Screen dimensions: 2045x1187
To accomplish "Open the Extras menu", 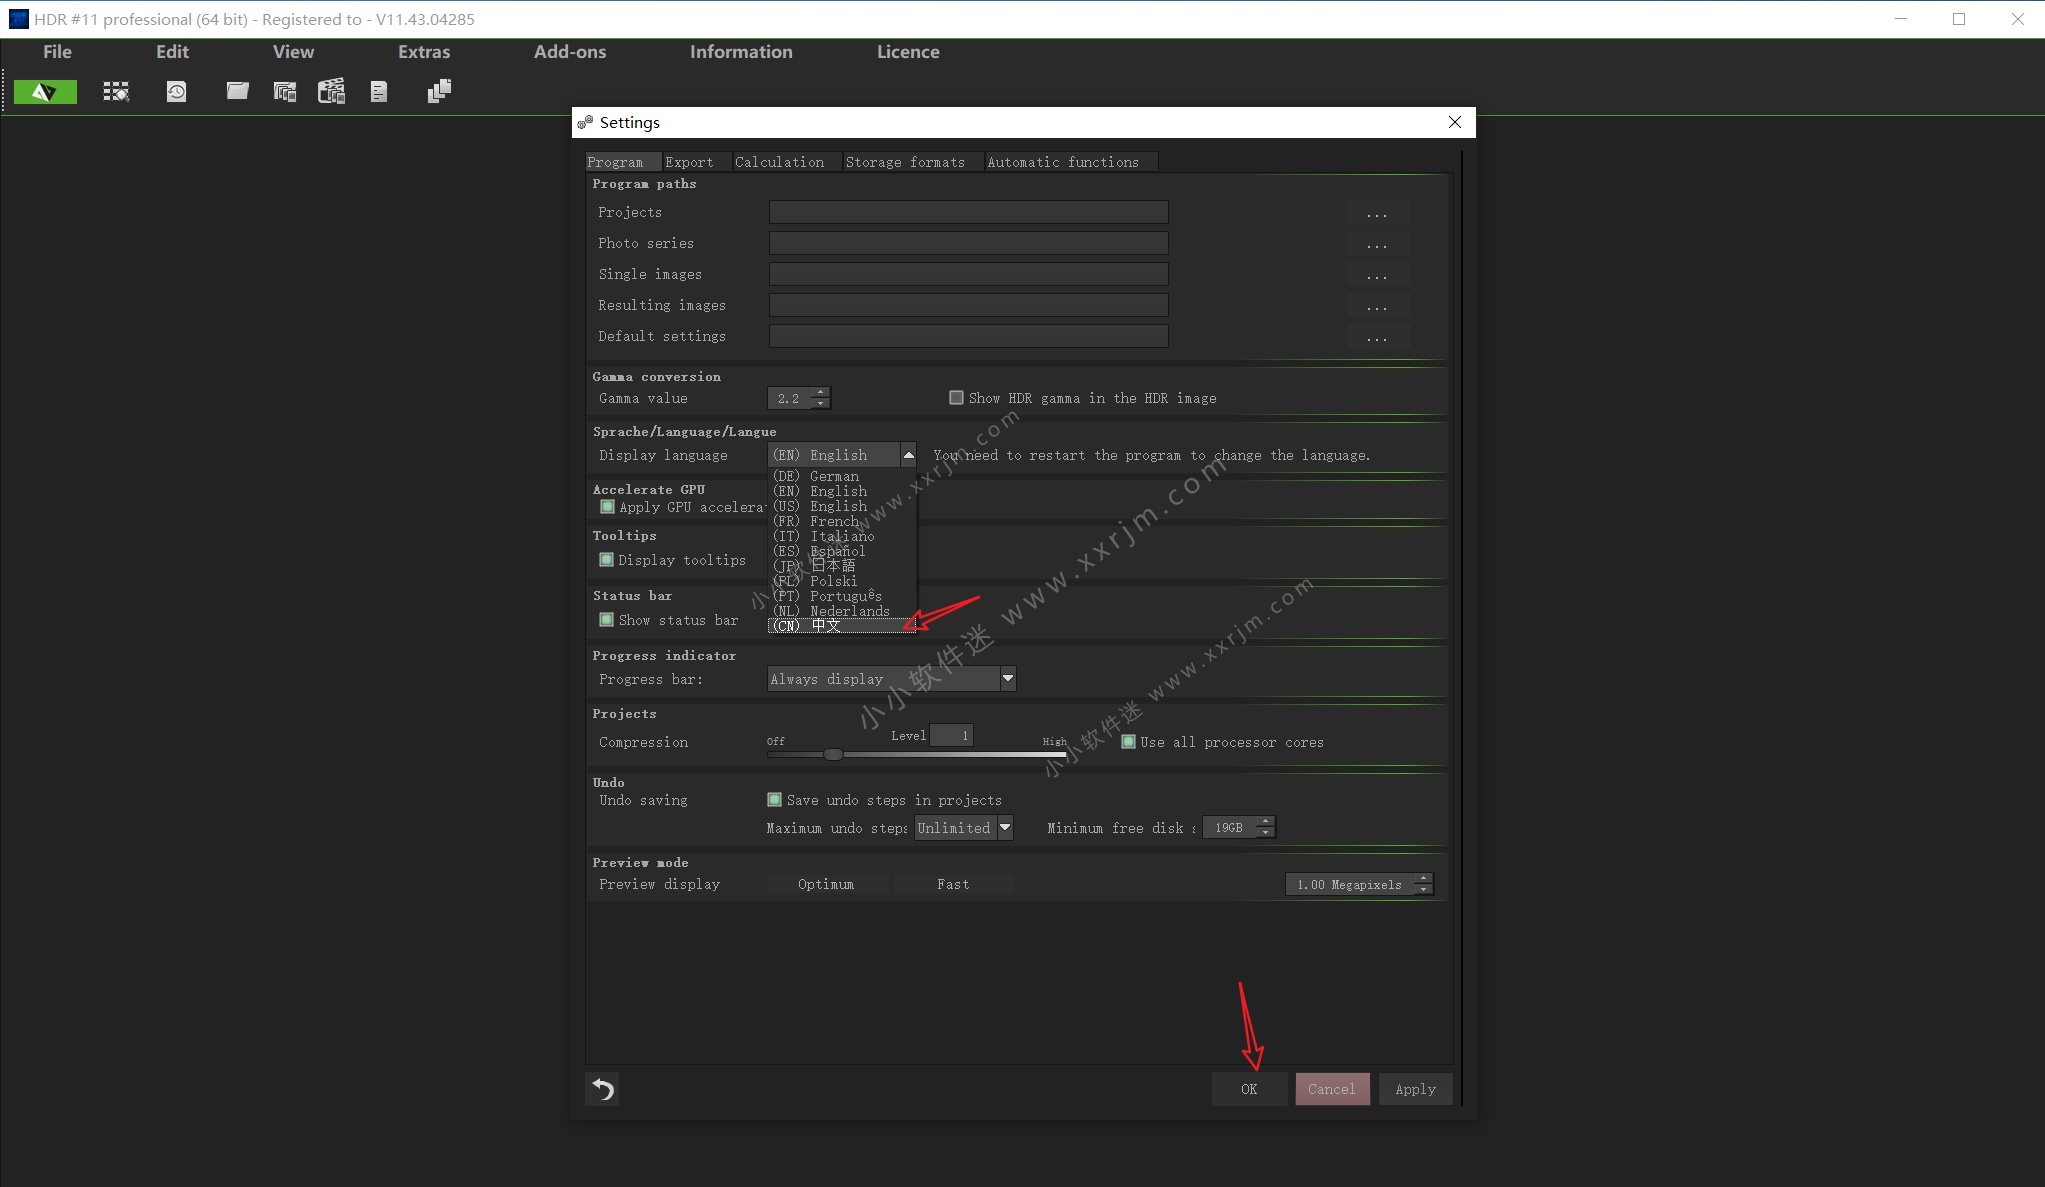I will 424,52.
